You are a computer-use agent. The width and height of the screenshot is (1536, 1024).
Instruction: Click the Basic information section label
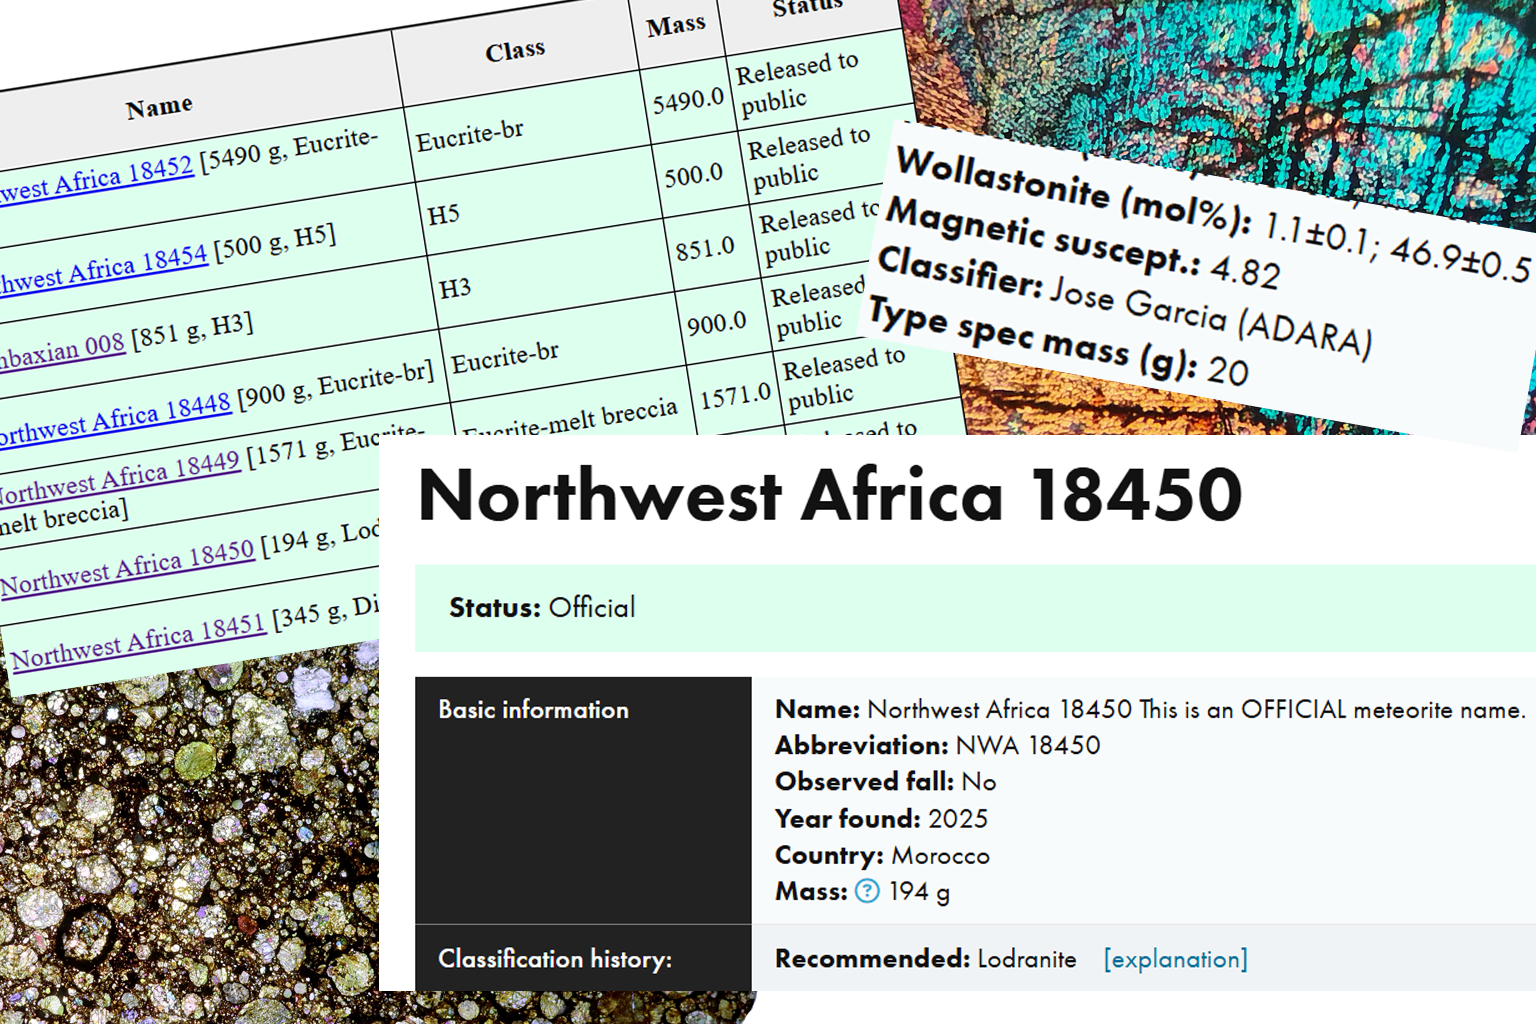point(533,710)
